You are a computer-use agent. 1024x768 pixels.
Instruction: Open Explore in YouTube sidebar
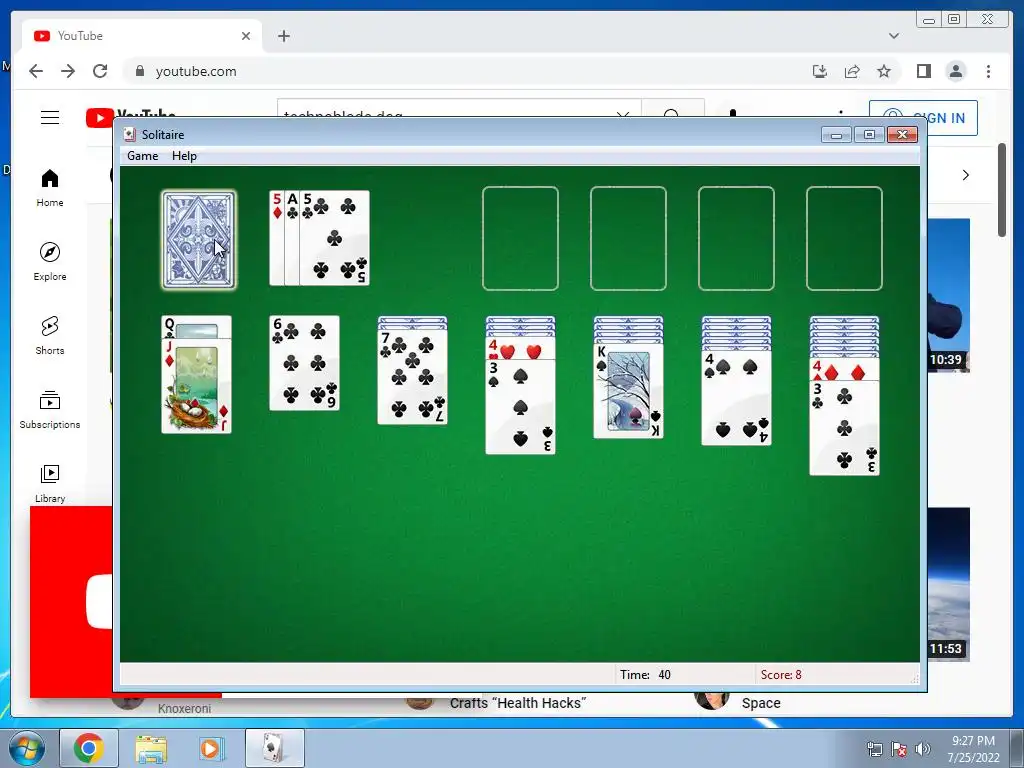pyautogui.click(x=50, y=262)
